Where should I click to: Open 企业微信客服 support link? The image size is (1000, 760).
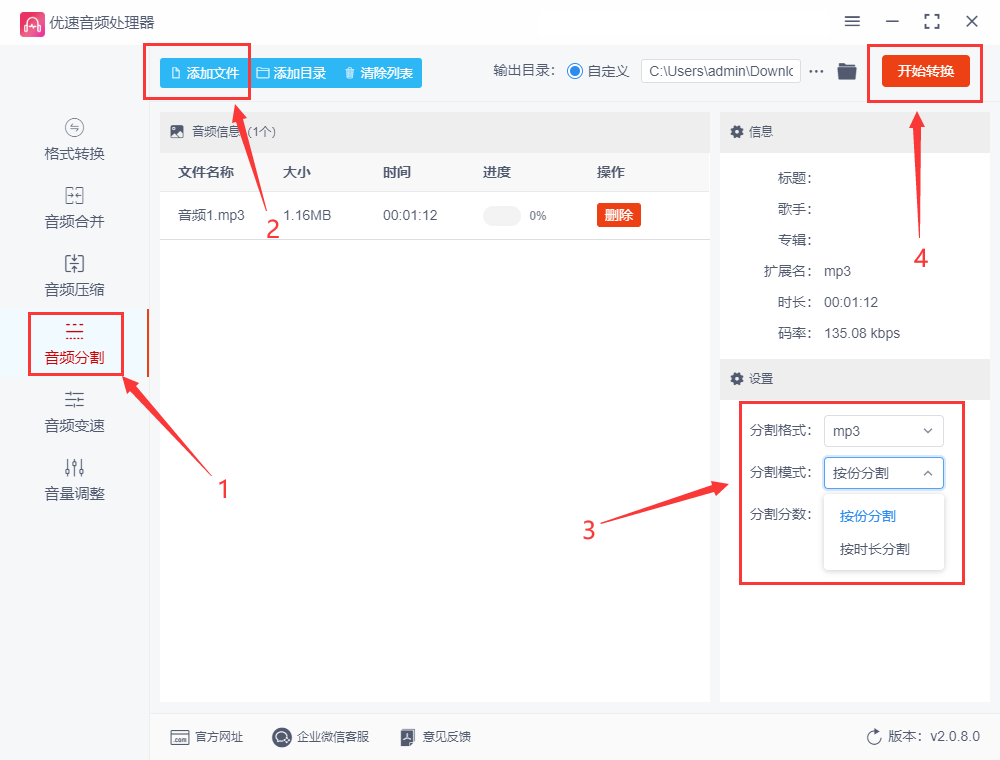(333, 737)
